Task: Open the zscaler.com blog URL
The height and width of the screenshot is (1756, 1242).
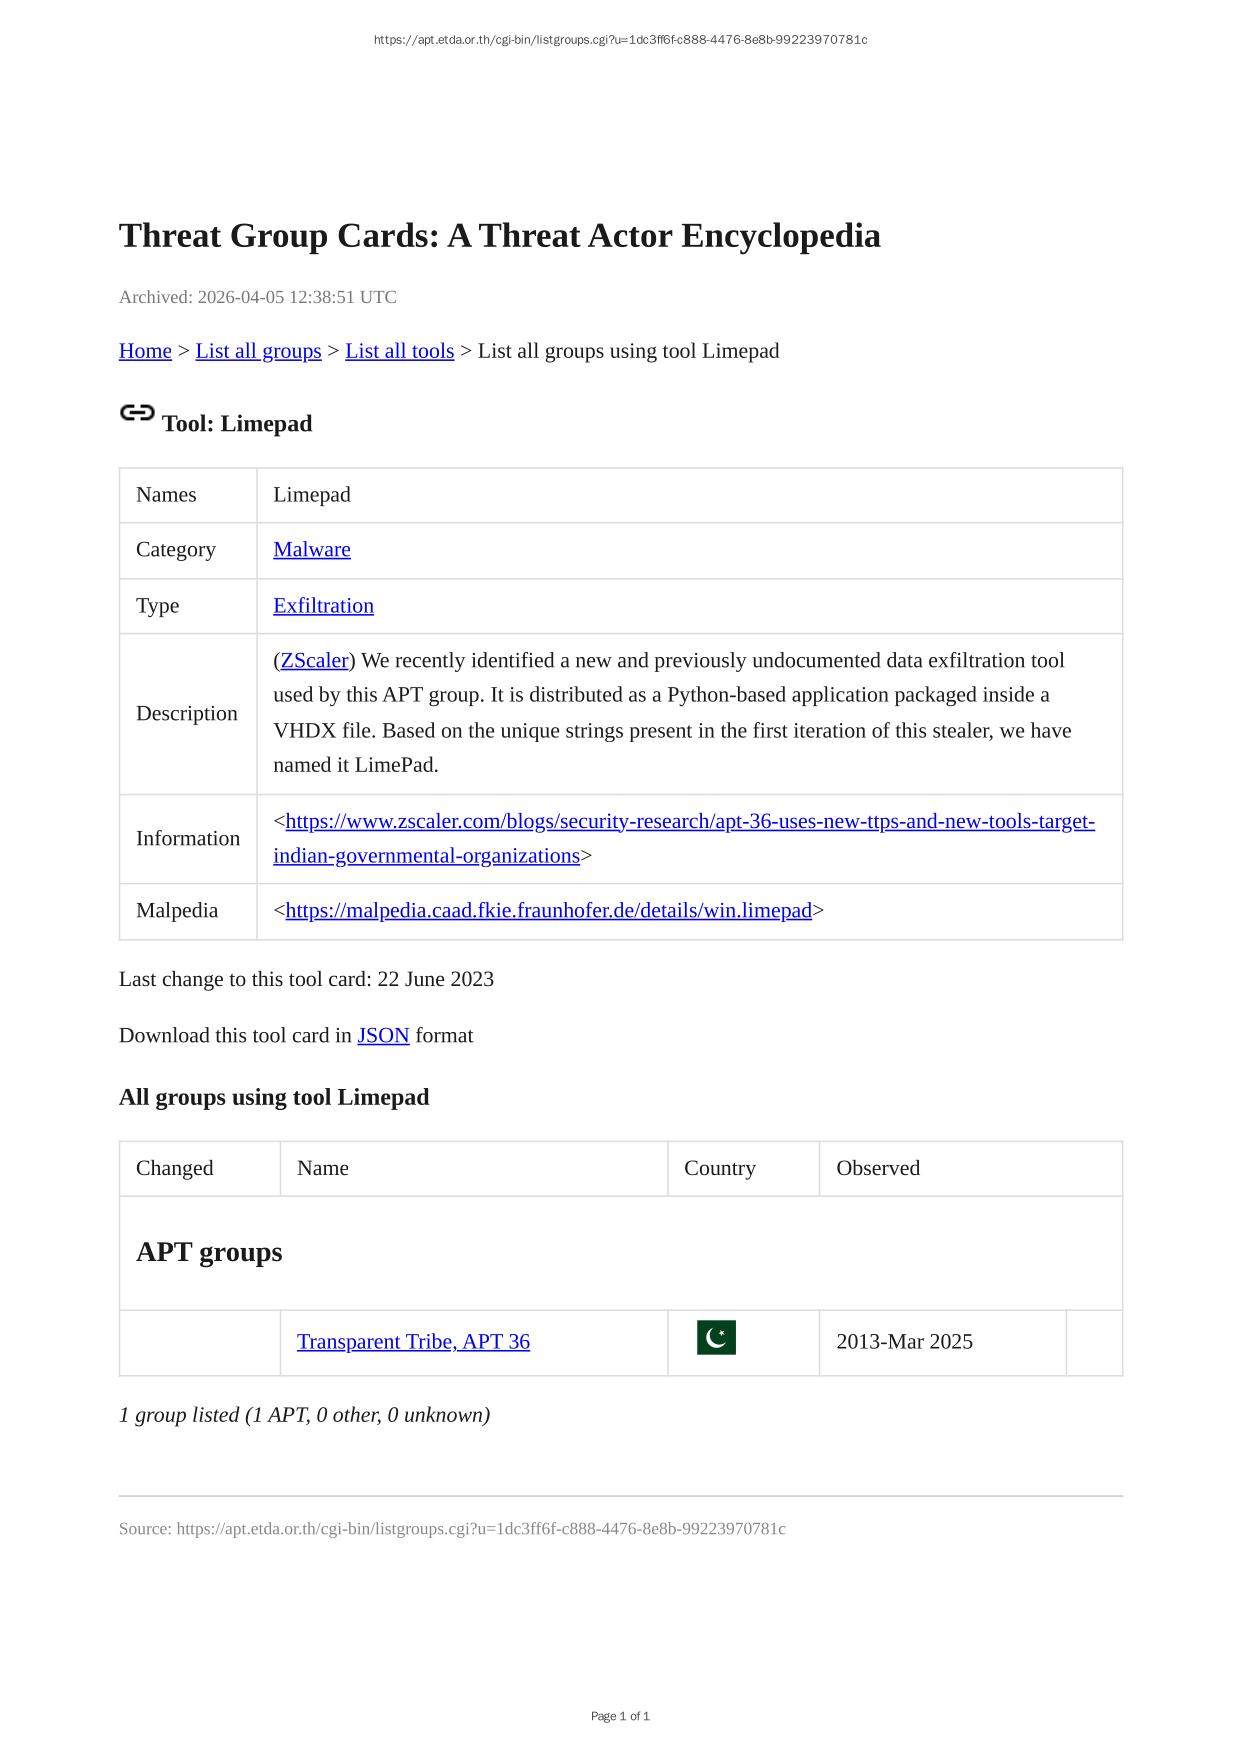Action: coord(690,821)
